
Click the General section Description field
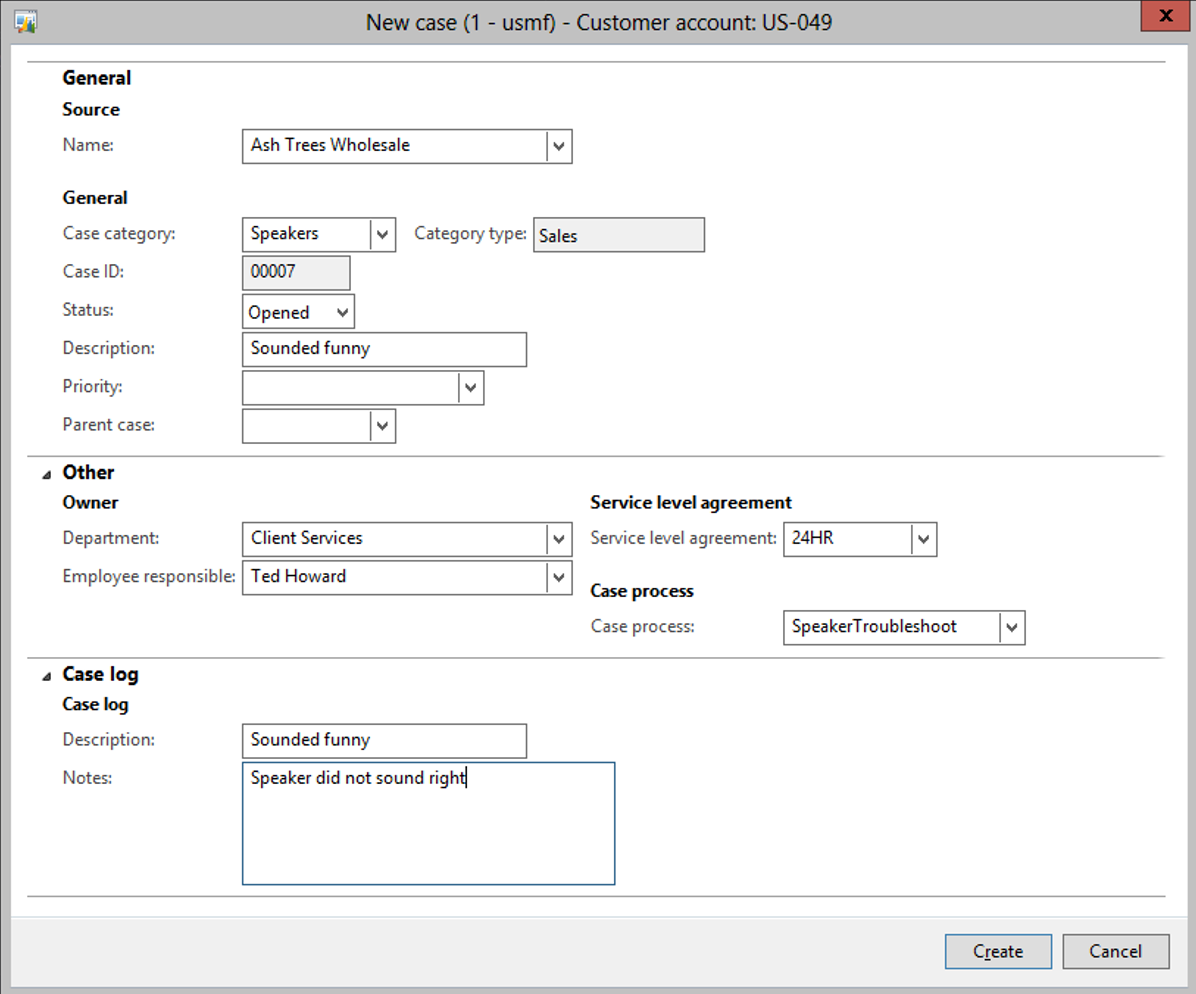(384, 349)
